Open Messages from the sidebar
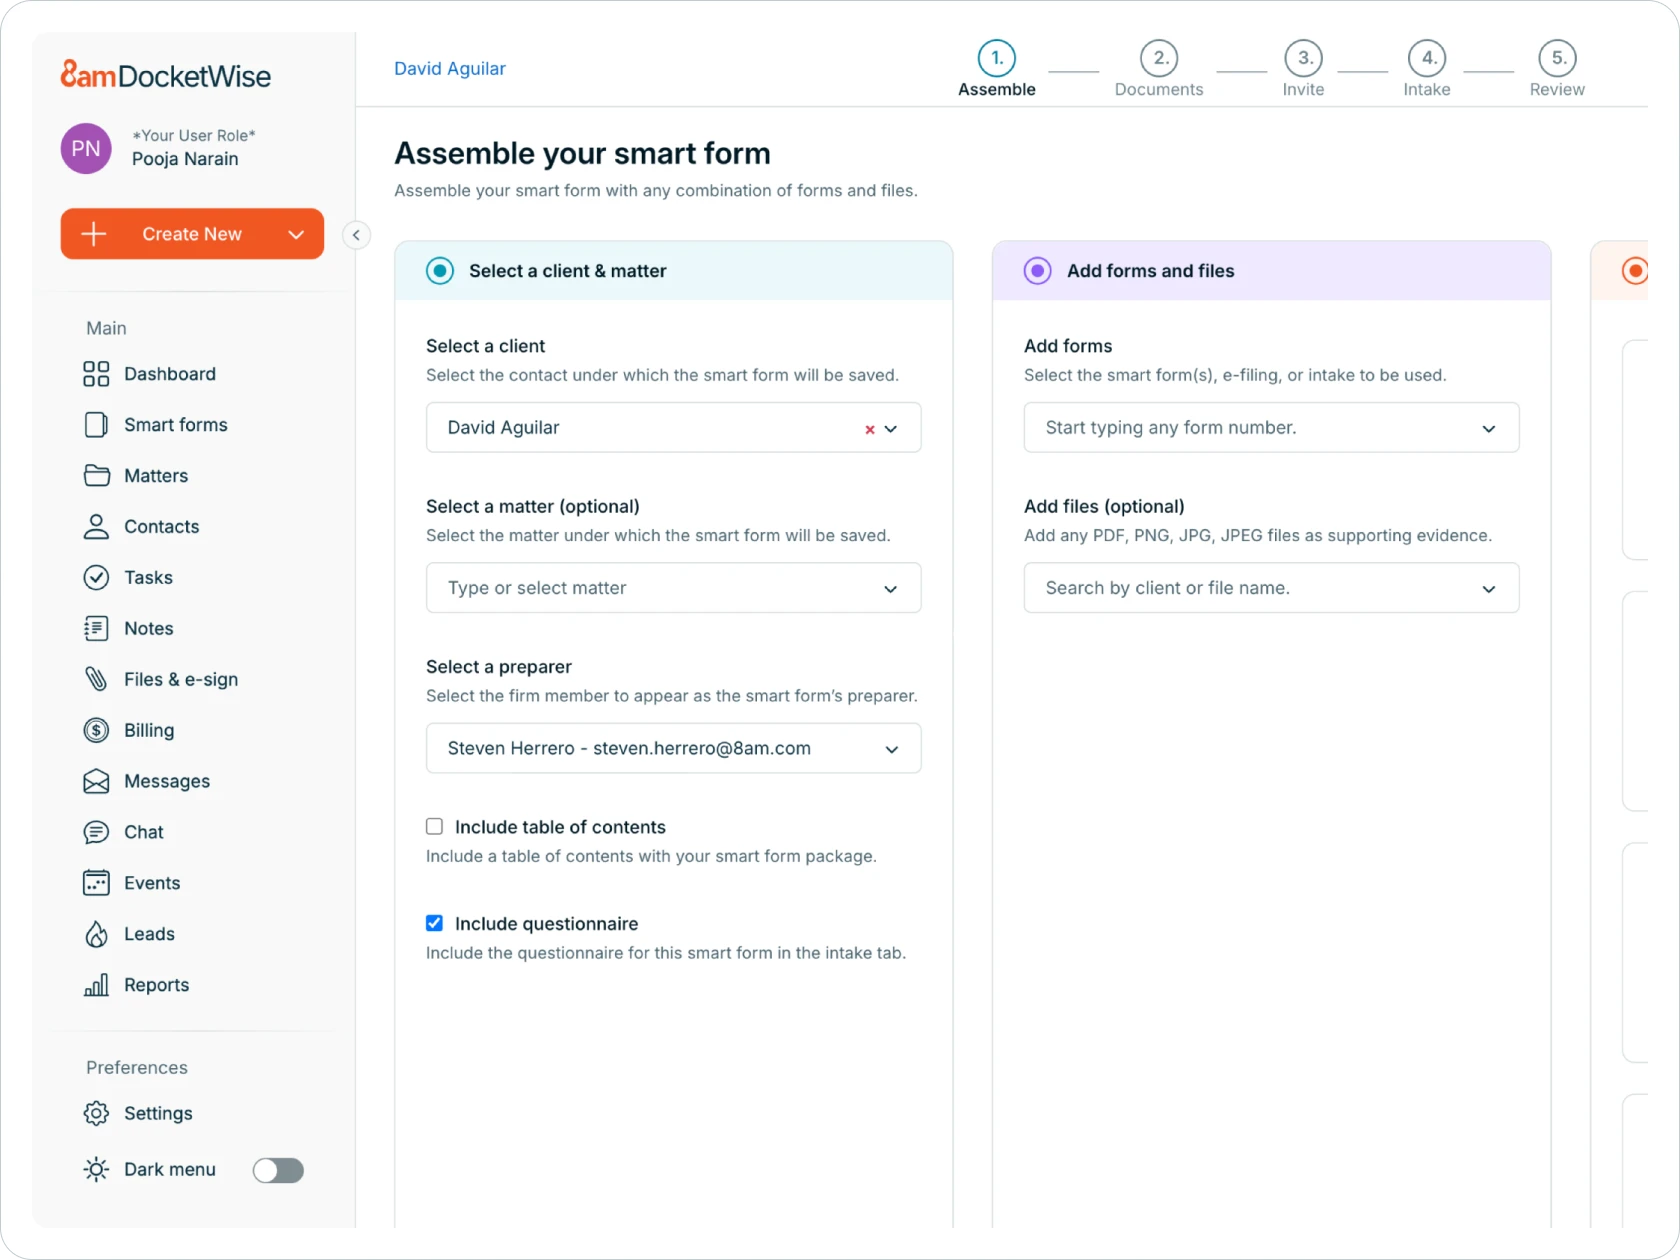 [167, 782]
